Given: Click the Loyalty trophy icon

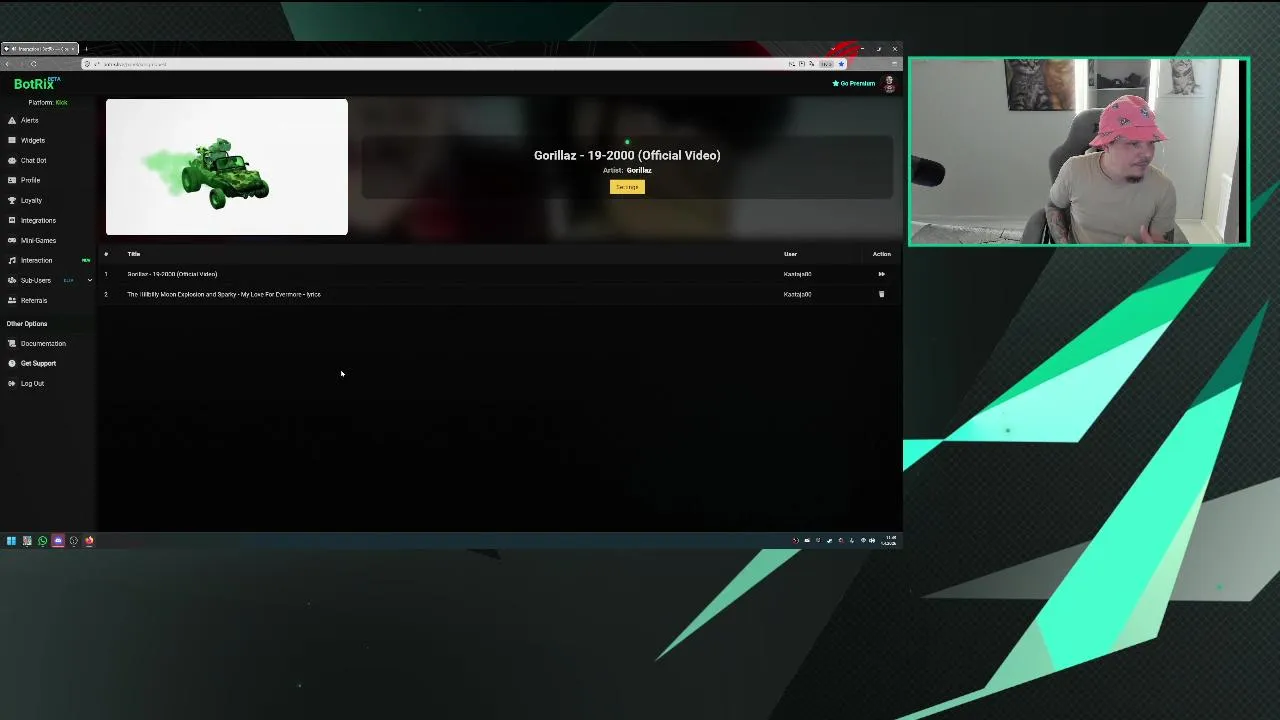Looking at the screenshot, I should 12,200.
